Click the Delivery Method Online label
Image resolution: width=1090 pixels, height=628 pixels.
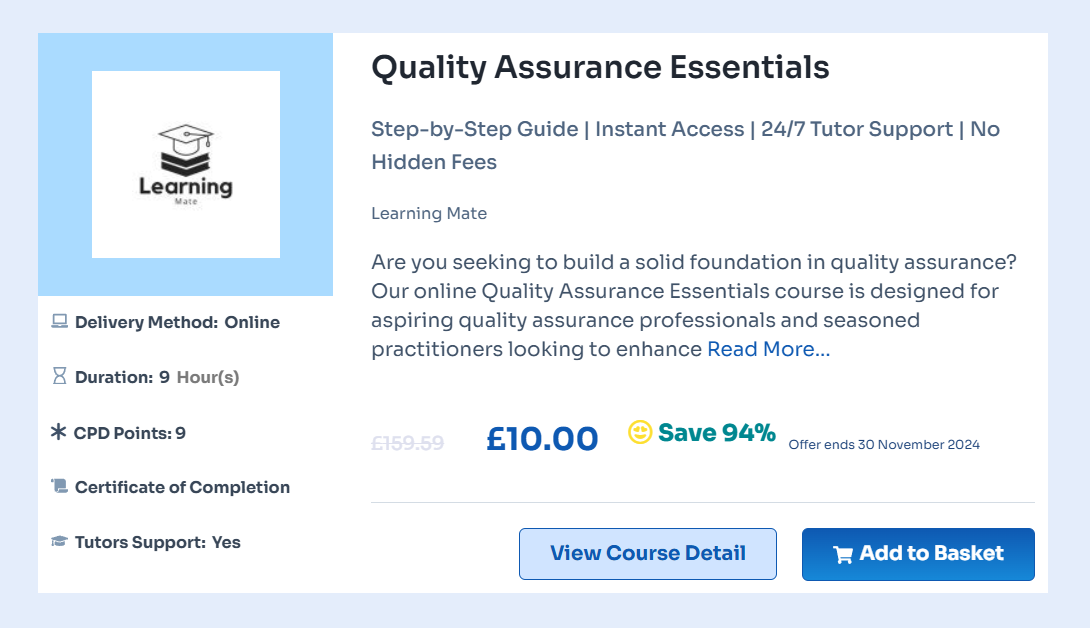pyautogui.click(x=177, y=322)
